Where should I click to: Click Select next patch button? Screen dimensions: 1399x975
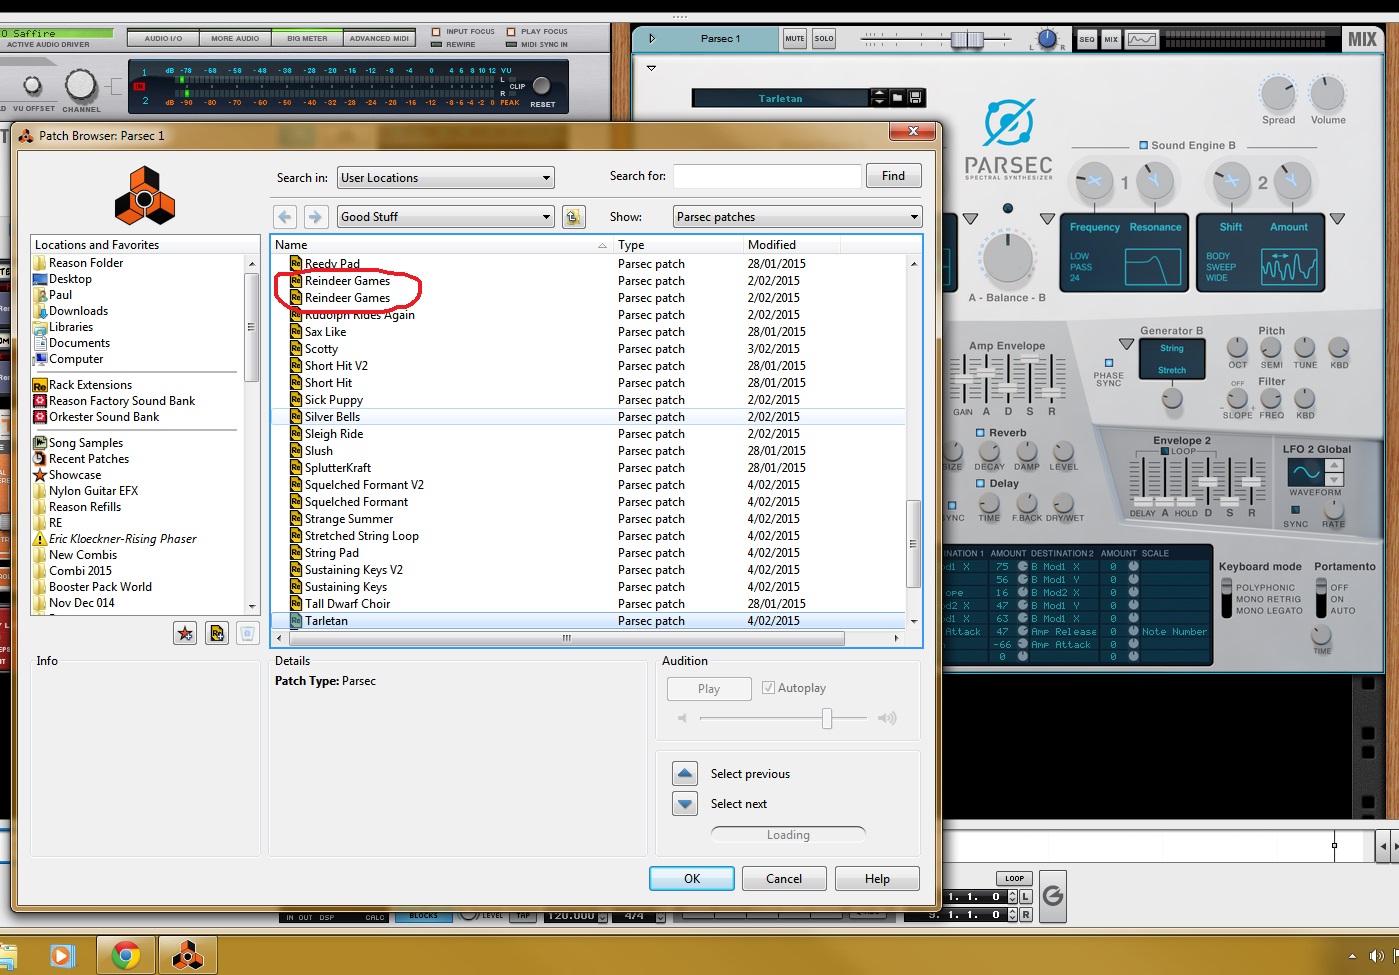685,804
